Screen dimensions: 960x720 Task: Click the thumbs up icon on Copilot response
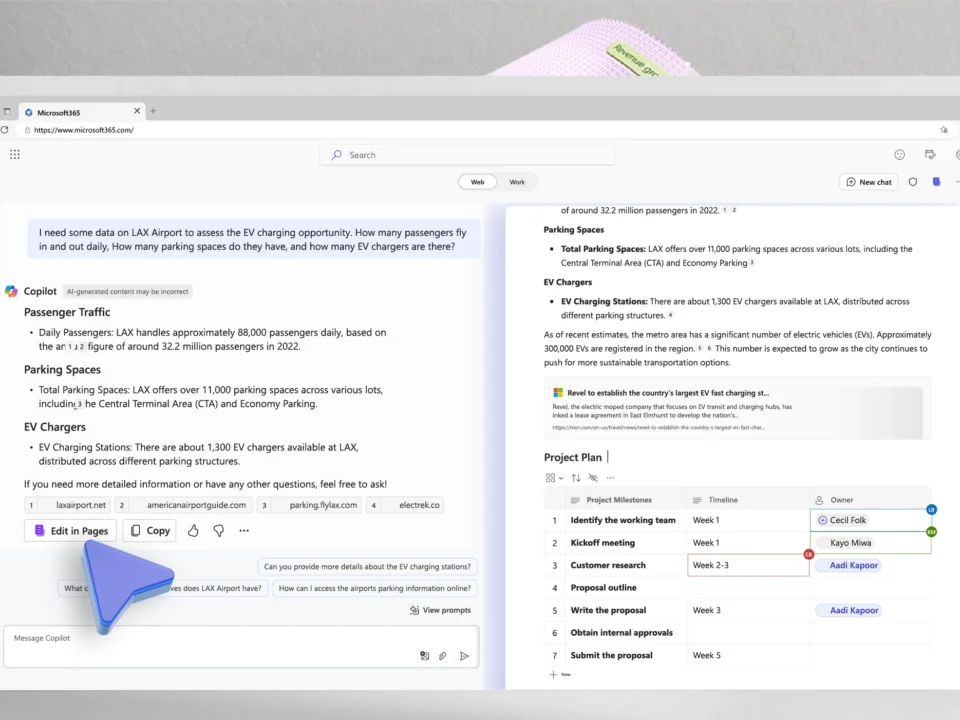(x=193, y=531)
